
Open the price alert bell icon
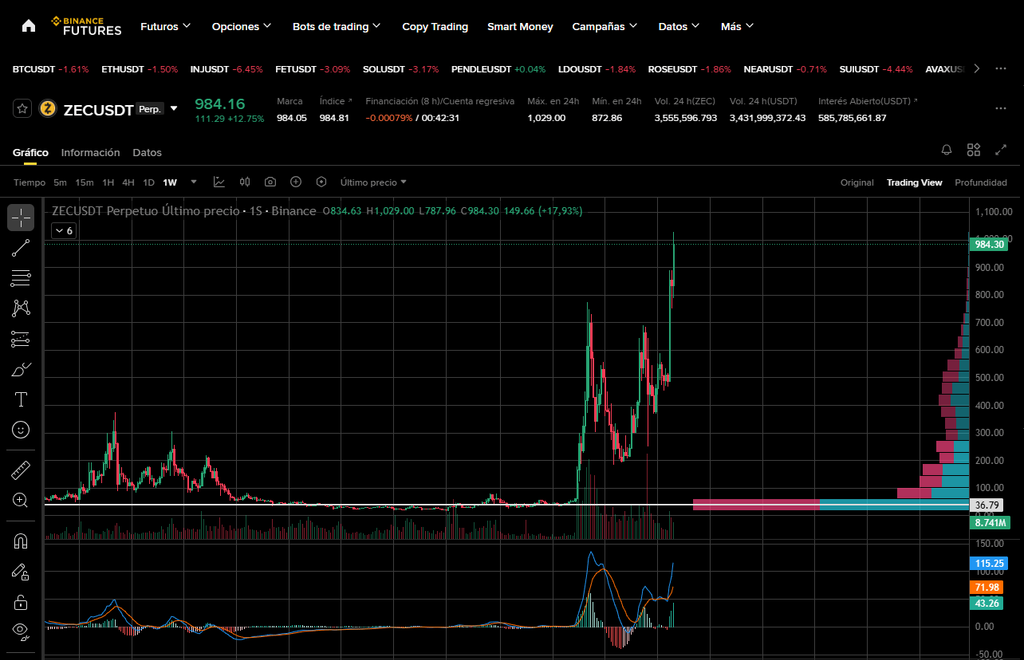[946, 150]
